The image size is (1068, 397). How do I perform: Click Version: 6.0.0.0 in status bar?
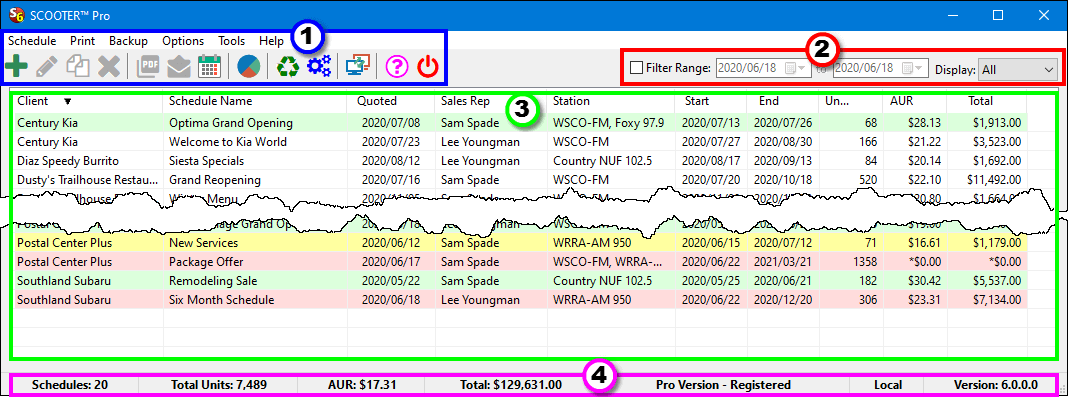point(995,385)
